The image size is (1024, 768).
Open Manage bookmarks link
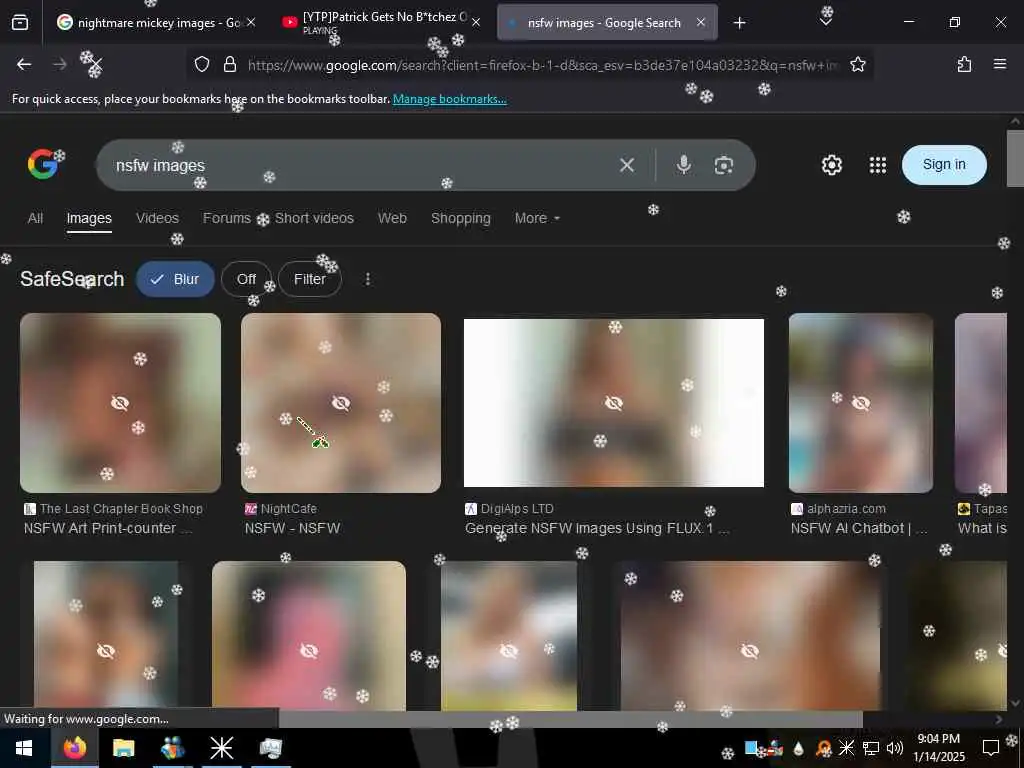pyautogui.click(x=449, y=99)
